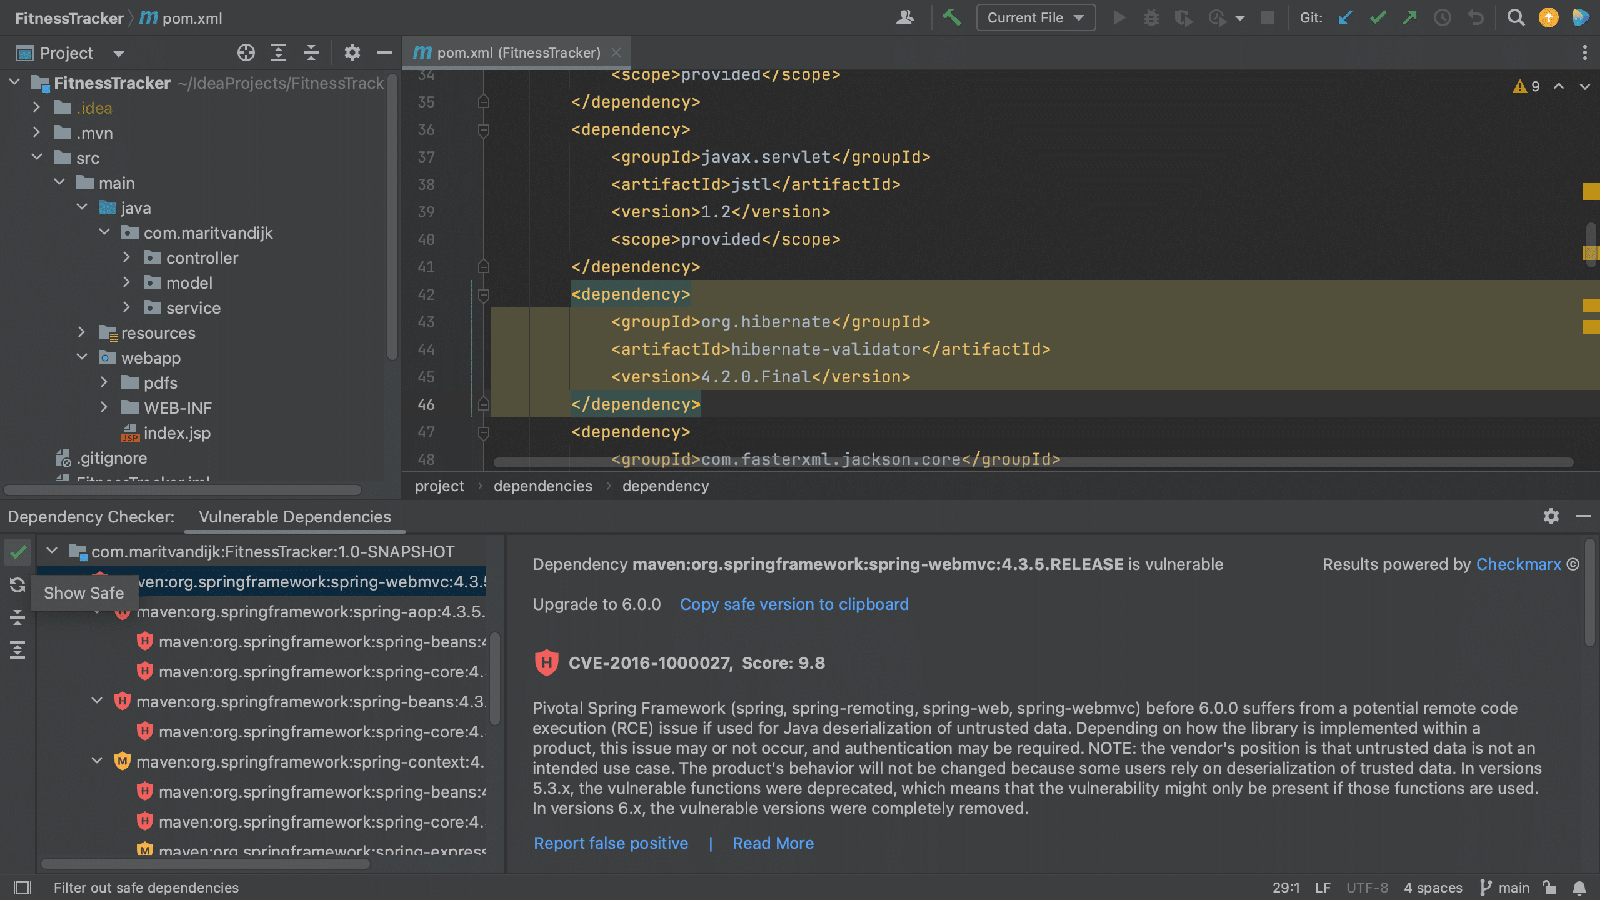Toggle fold end marker at line 35
Viewport: 1600px width, 900px height.
click(x=483, y=102)
